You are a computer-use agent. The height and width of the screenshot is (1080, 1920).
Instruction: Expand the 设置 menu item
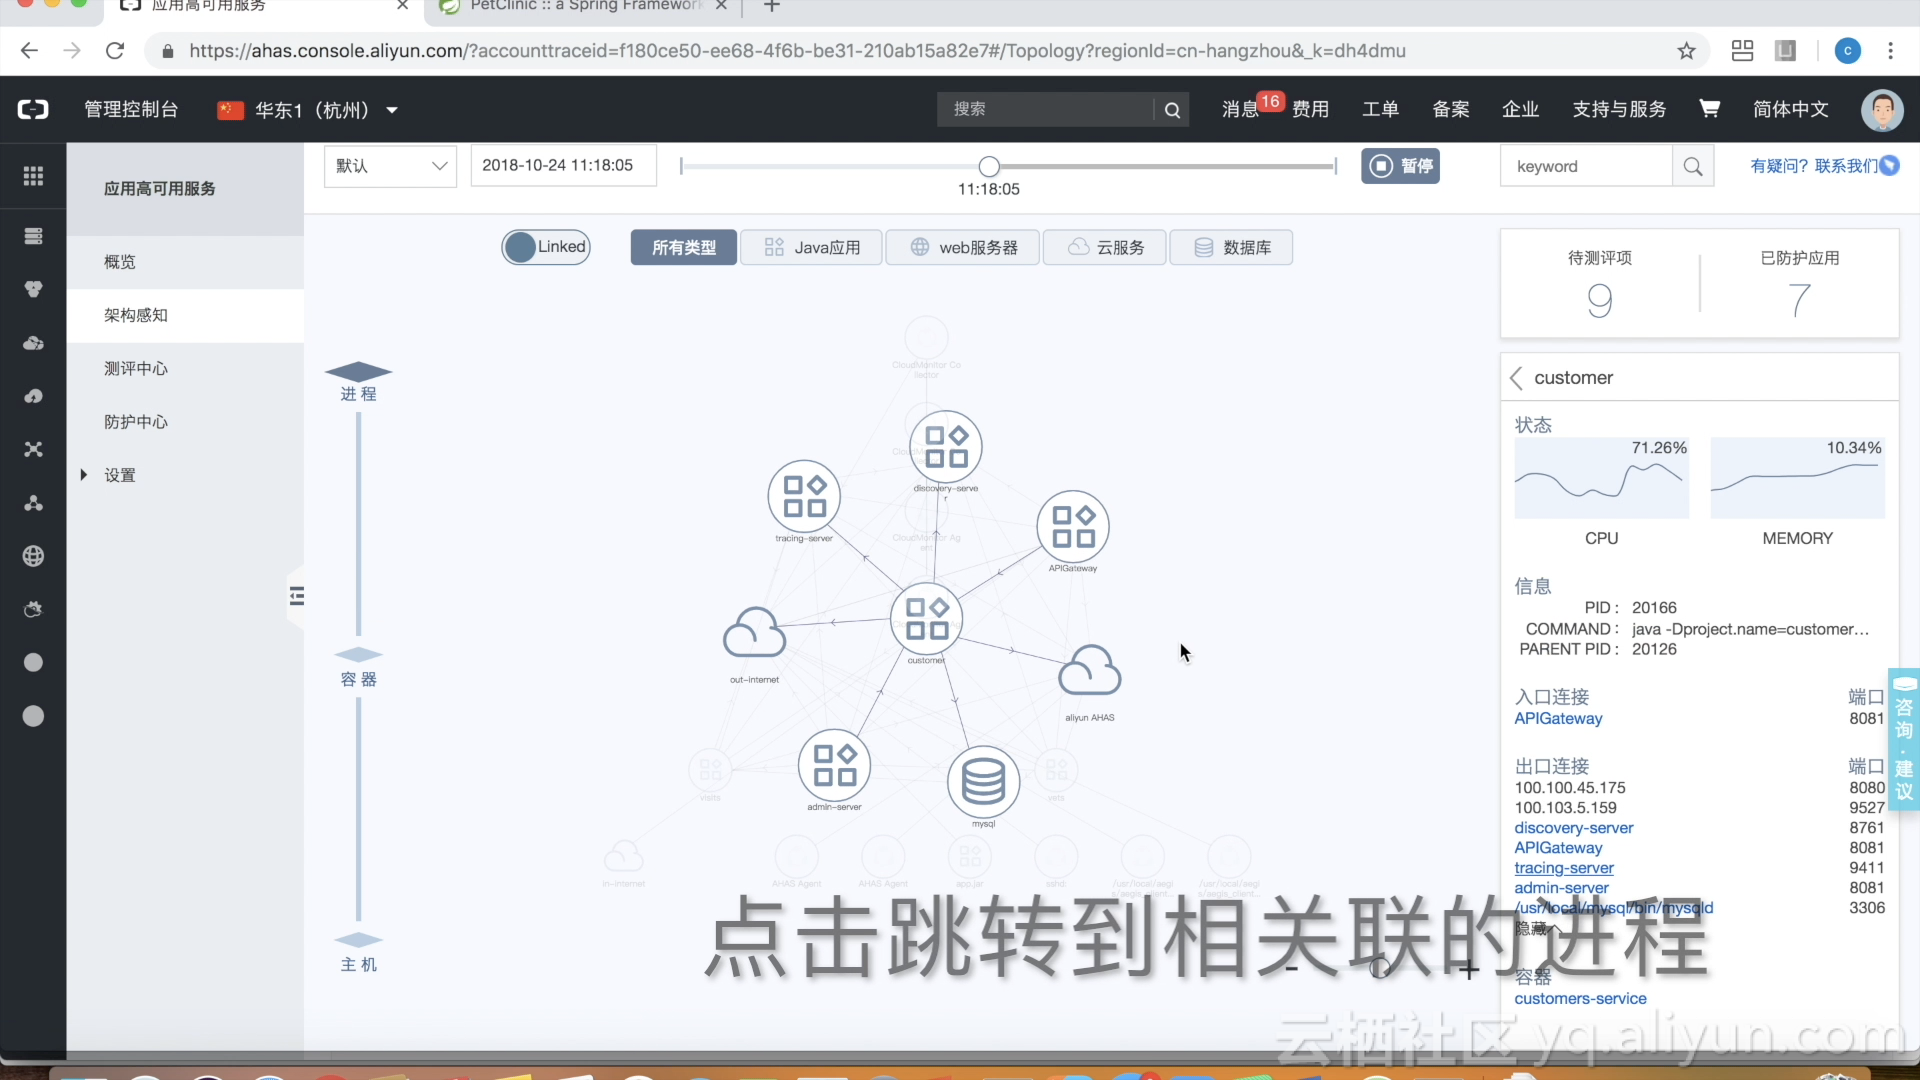(x=119, y=475)
